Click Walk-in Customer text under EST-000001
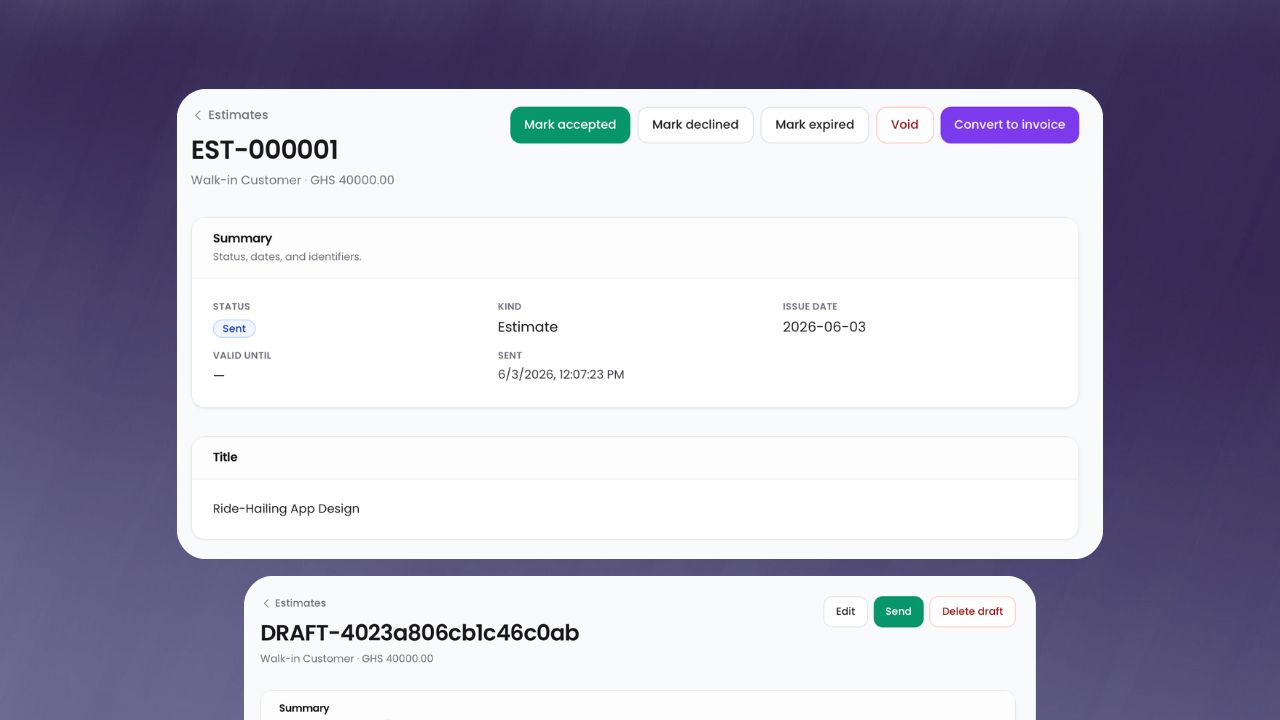Image resolution: width=1280 pixels, height=720 pixels. pos(246,180)
